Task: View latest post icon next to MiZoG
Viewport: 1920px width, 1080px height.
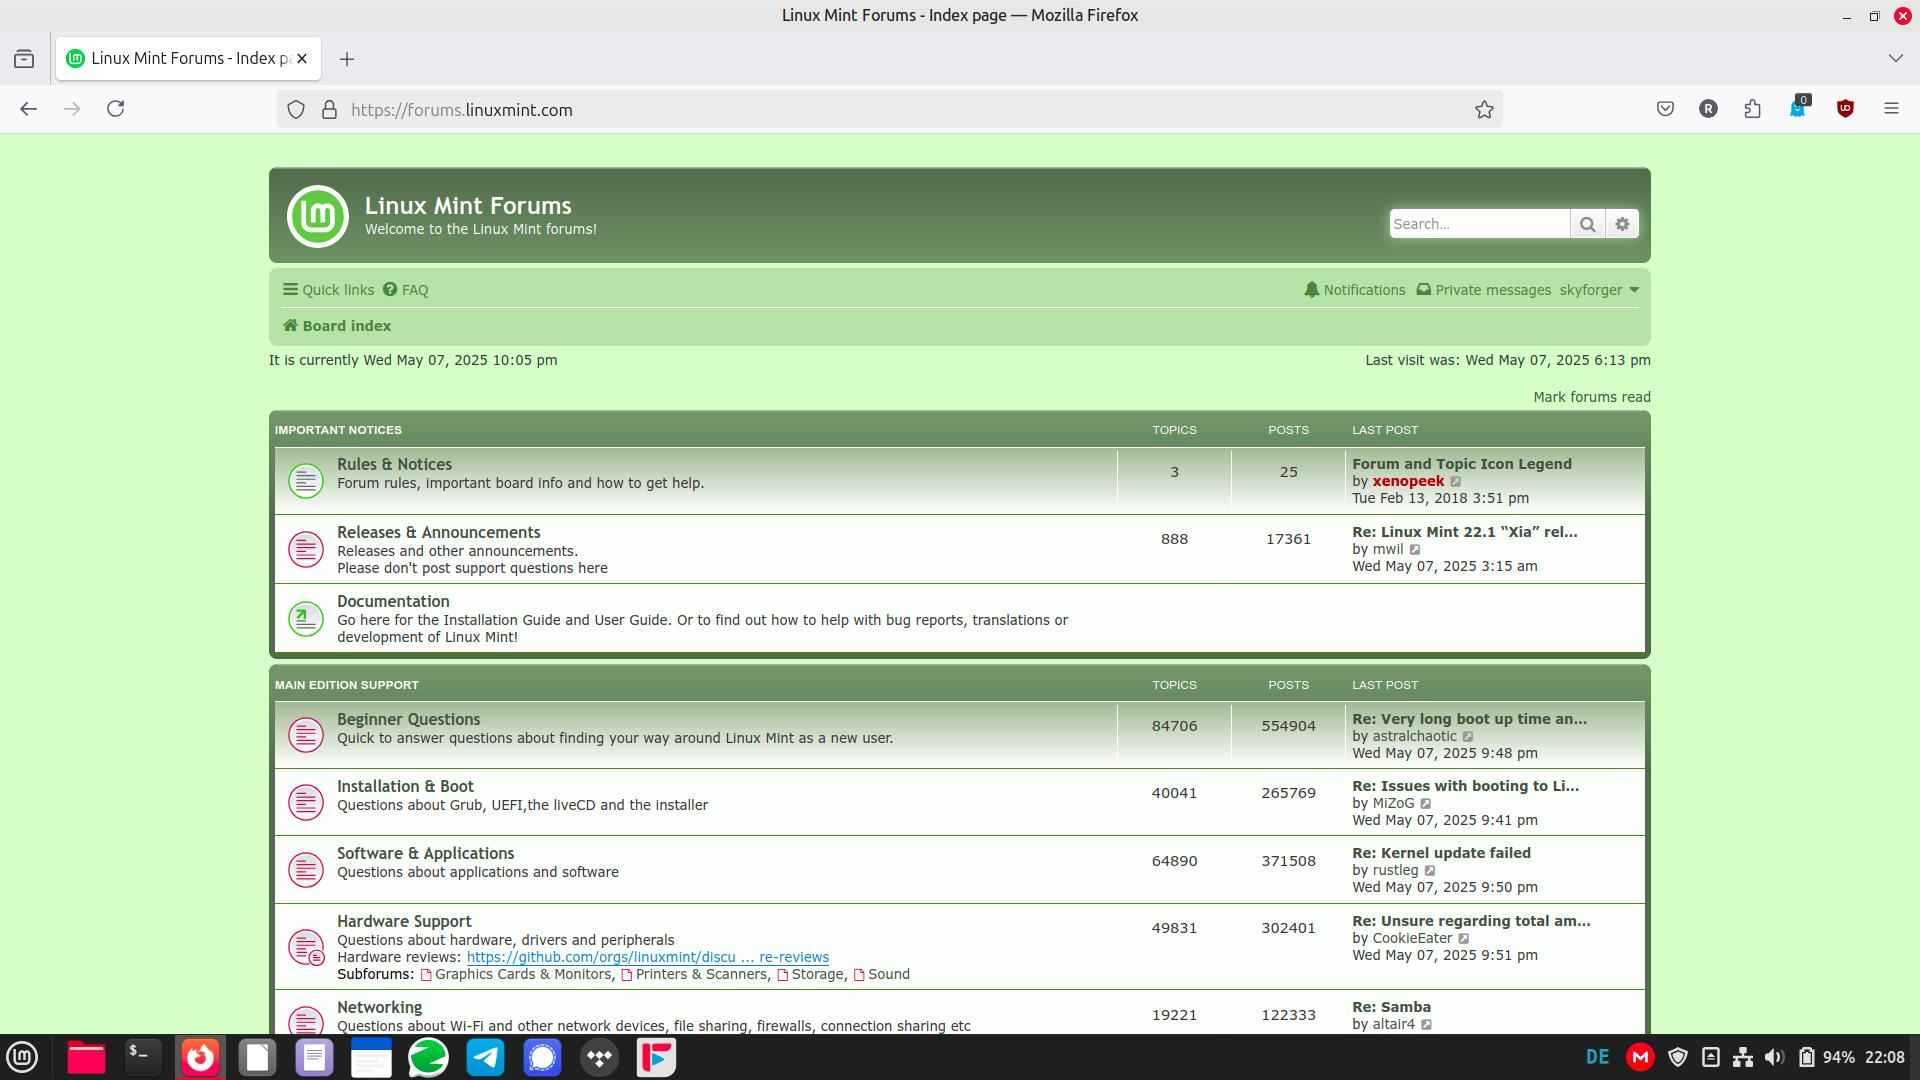Action: point(1426,804)
